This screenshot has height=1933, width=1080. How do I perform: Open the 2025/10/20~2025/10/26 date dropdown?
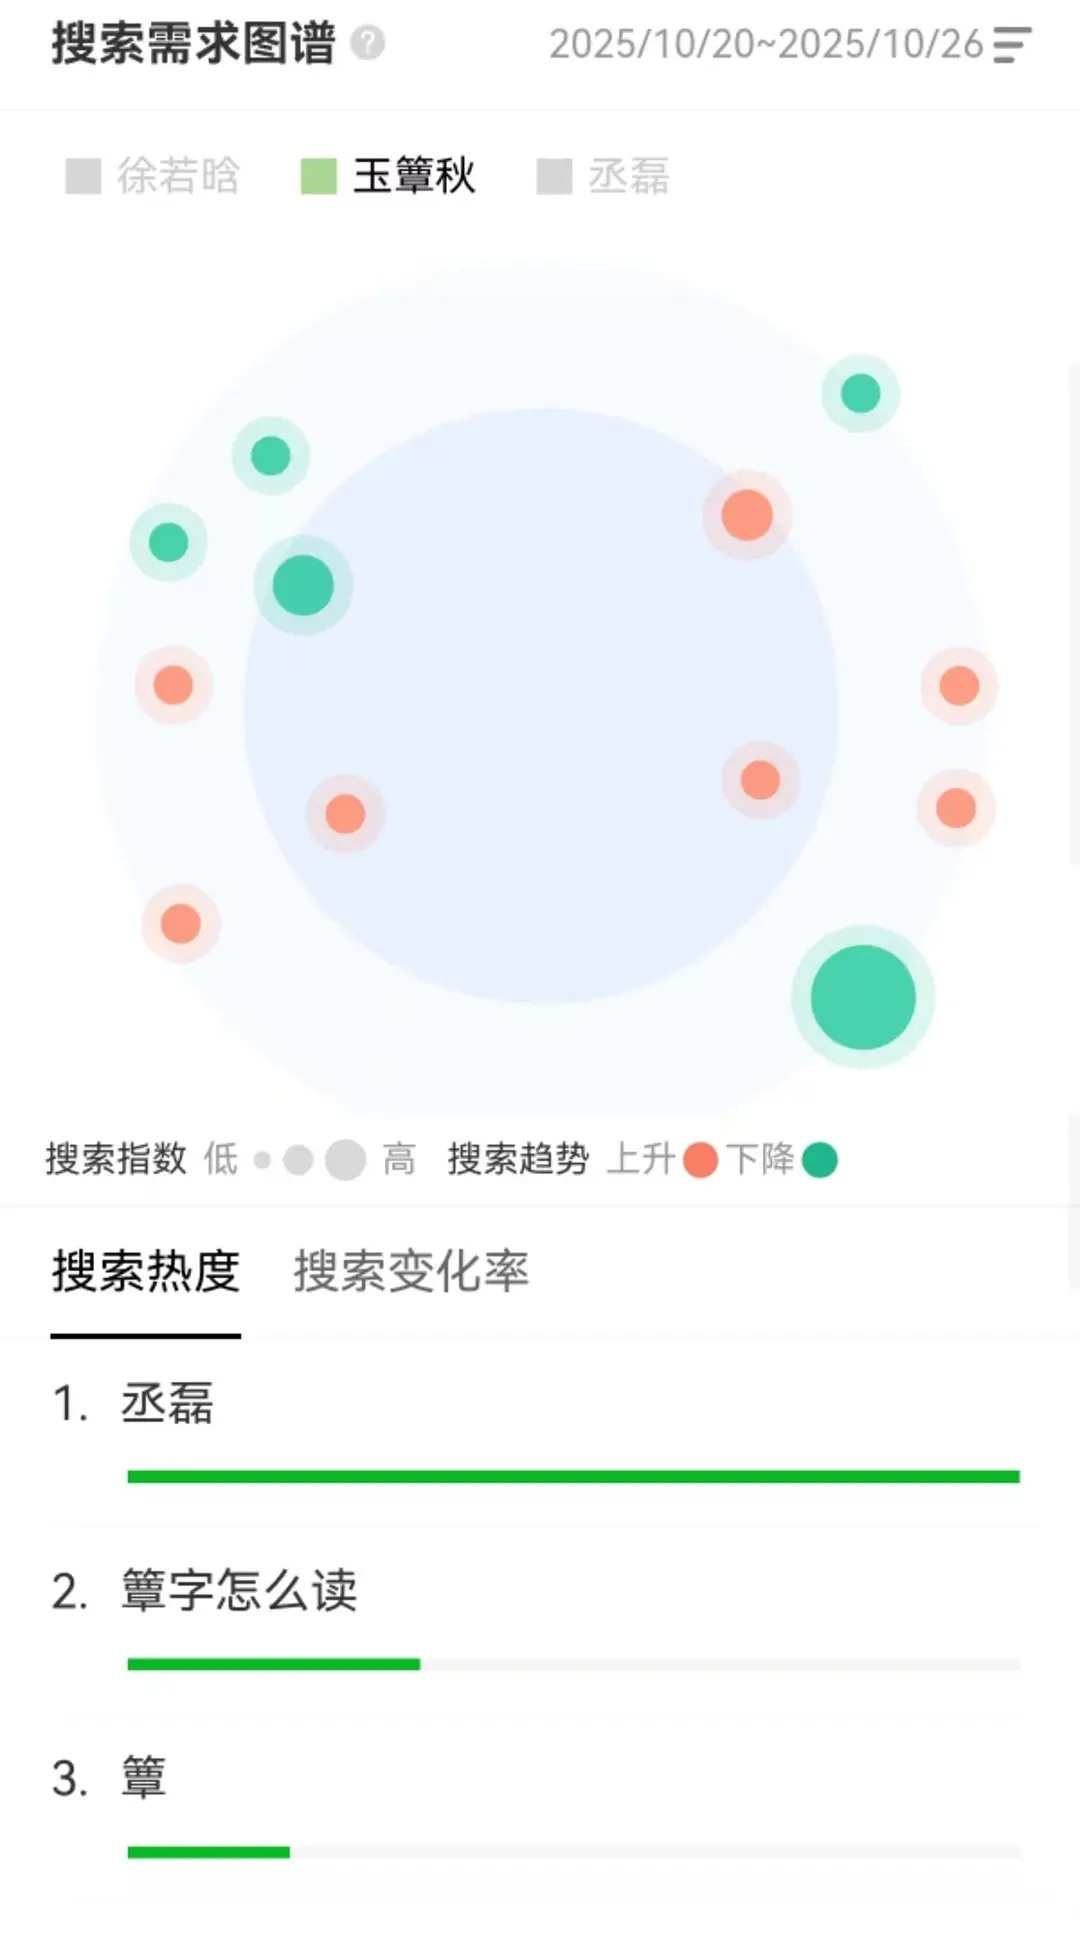[x=766, y=44]
